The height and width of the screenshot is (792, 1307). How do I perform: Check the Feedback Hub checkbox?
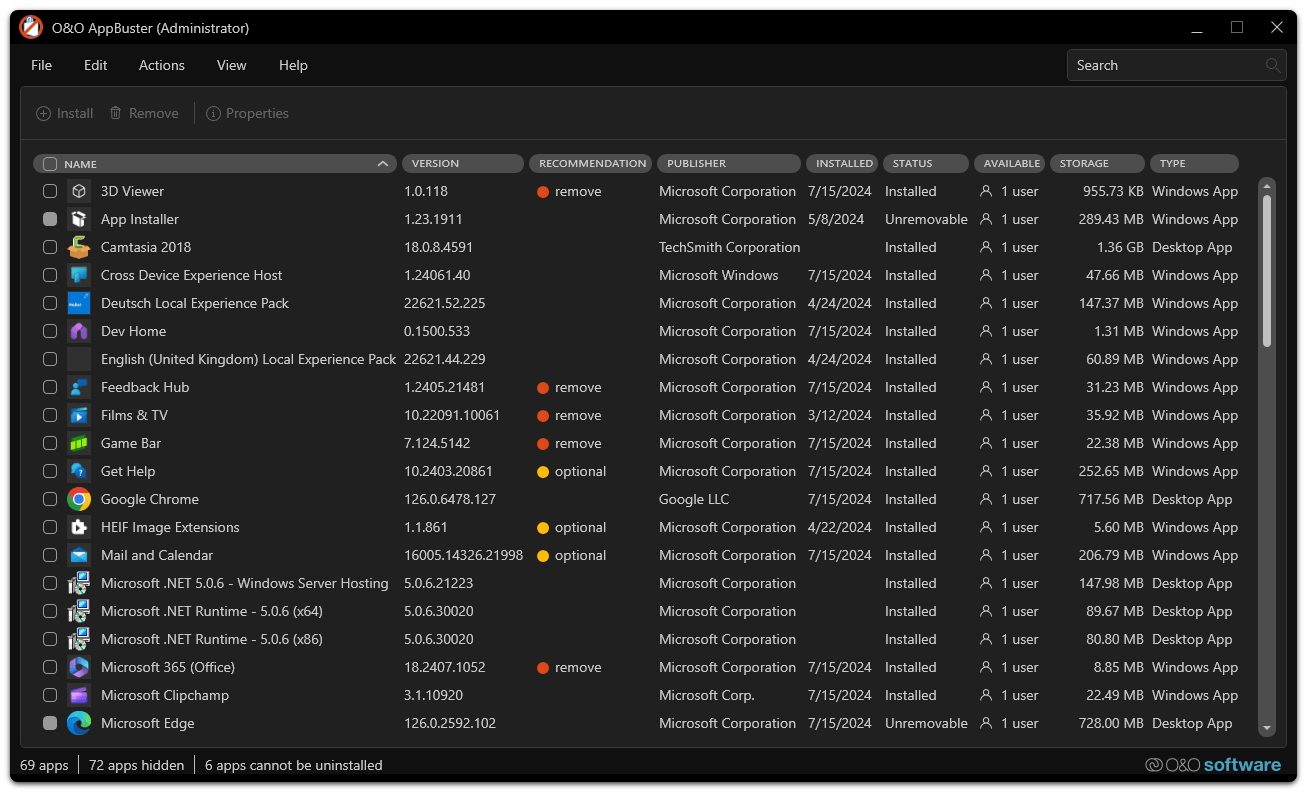point(50,387)
